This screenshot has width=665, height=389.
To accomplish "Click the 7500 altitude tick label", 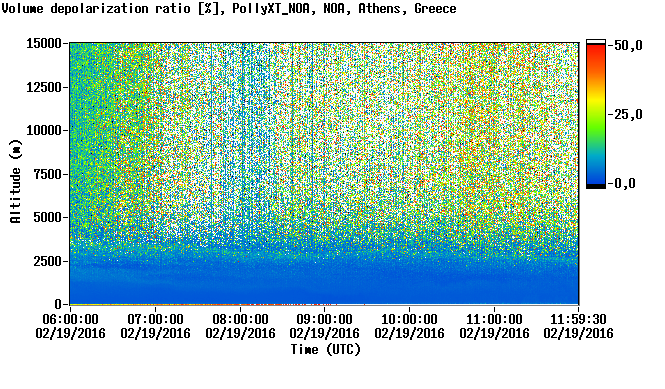I will coord(47,174).
